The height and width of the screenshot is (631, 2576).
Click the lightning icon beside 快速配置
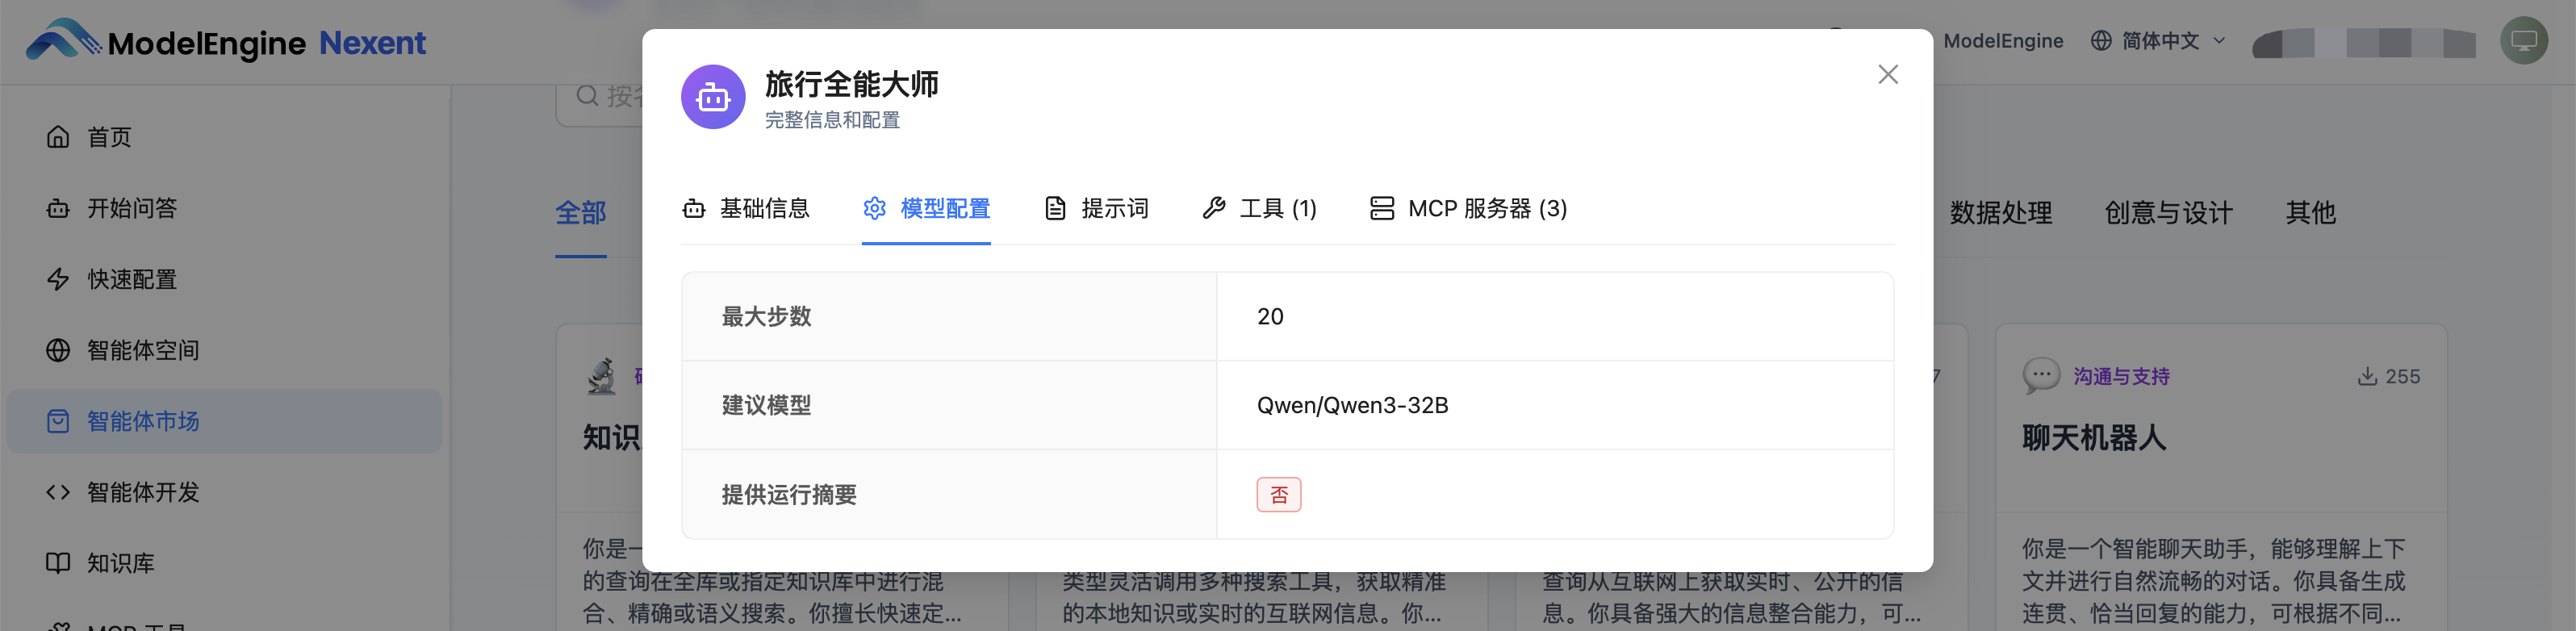pos(58,279)
